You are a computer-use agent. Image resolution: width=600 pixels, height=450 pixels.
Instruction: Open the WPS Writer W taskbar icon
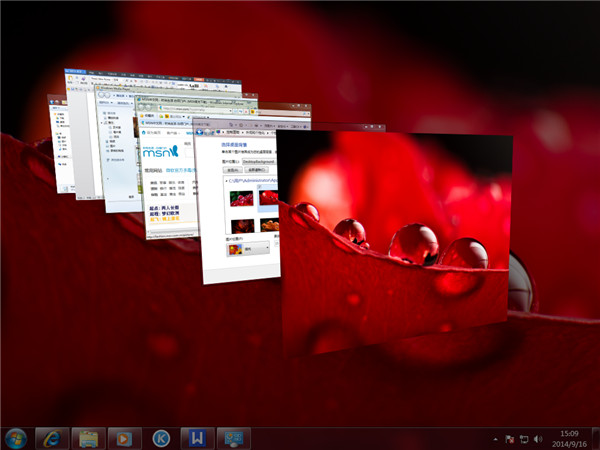[x=198, y=438]
